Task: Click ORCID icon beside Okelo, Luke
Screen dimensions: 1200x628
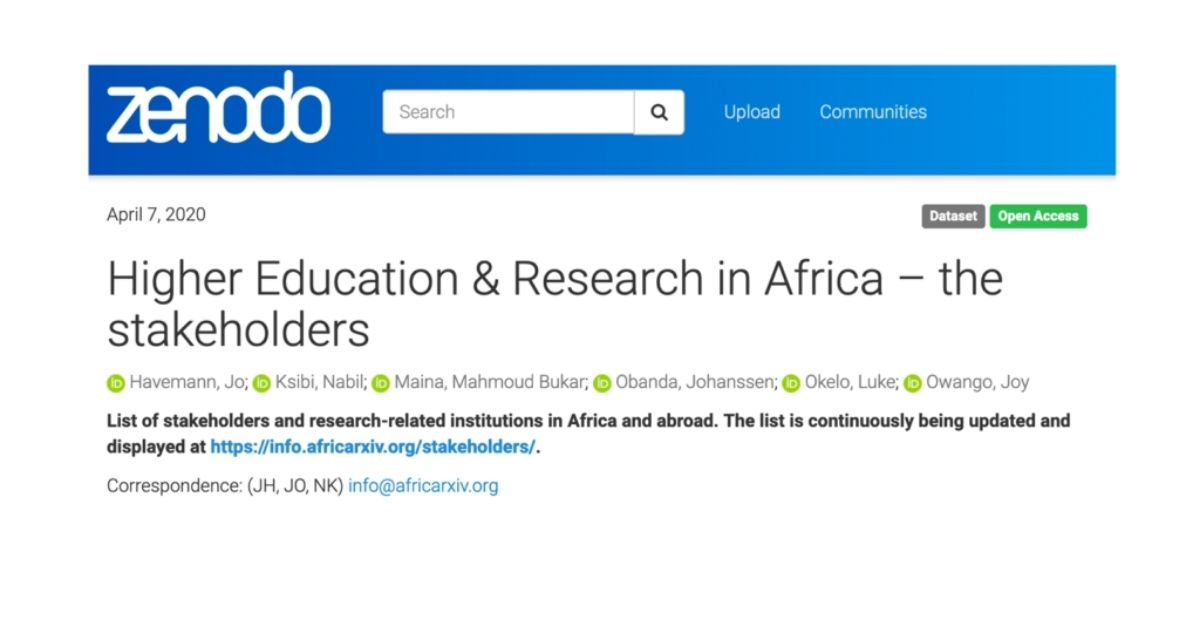Action: [x=791, y=383]
